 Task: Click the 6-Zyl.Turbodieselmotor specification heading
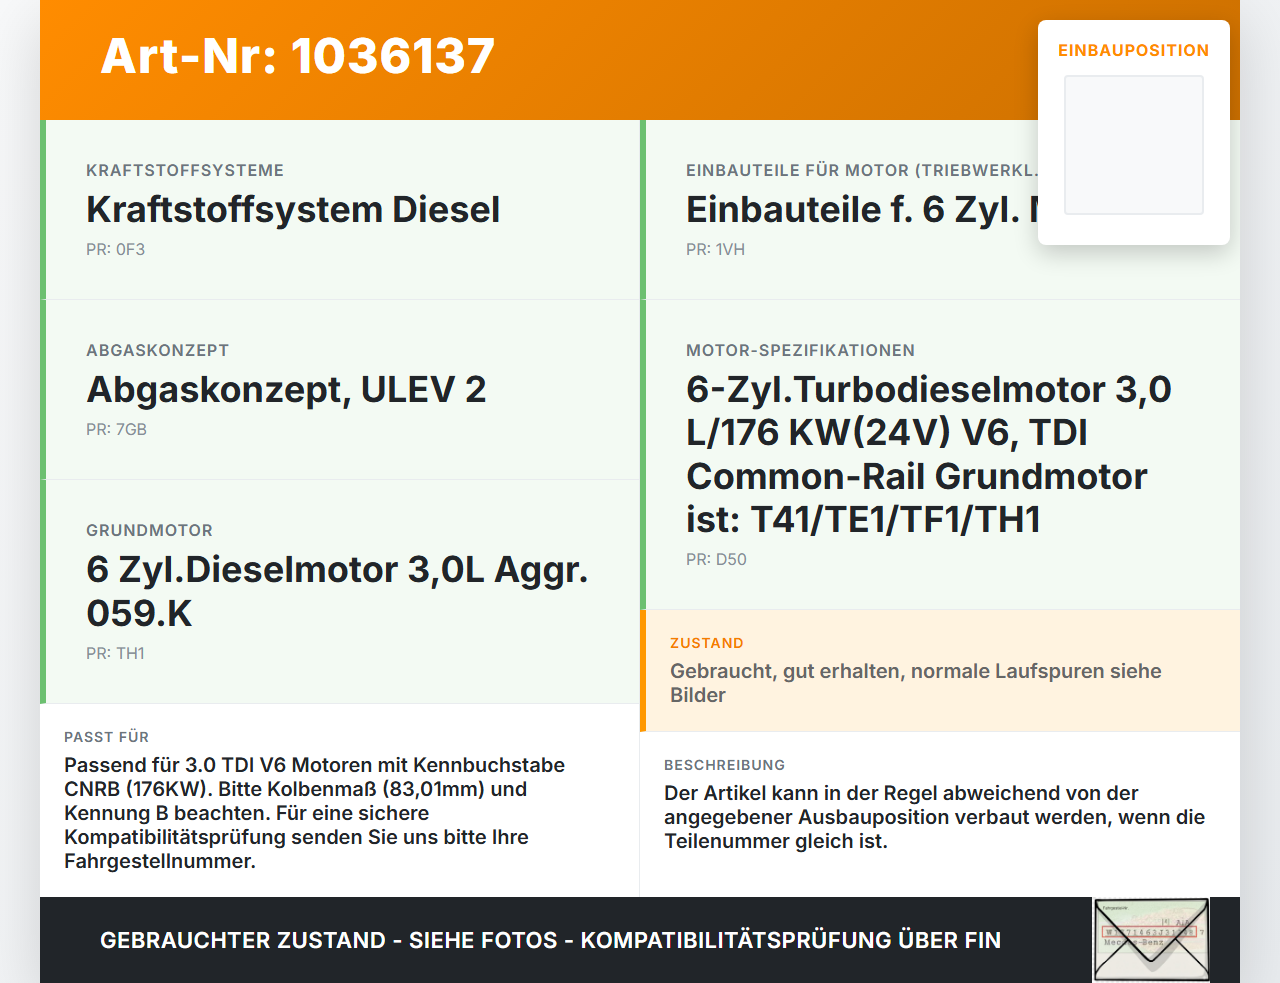point(929,454)
